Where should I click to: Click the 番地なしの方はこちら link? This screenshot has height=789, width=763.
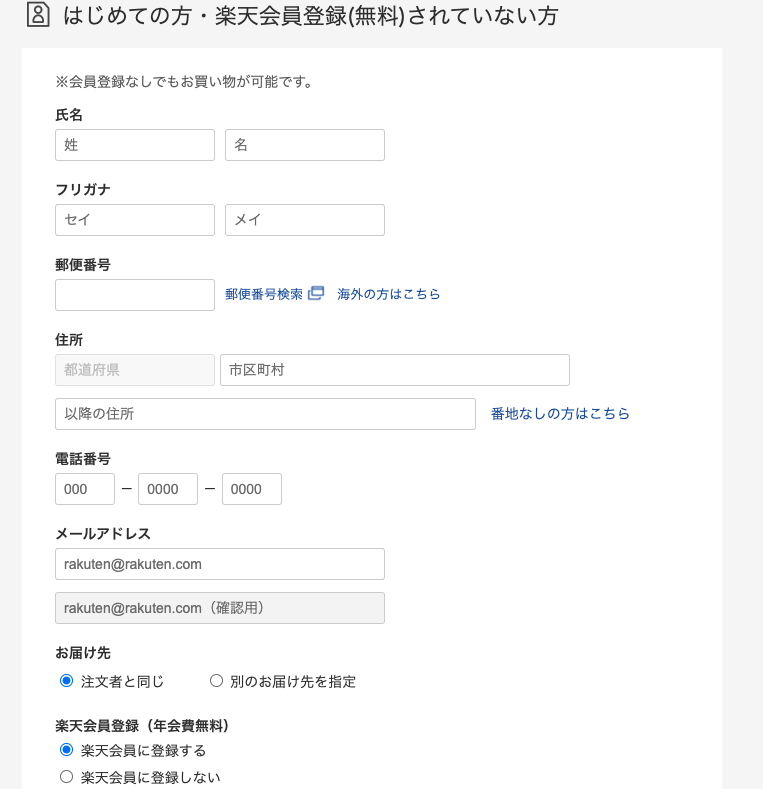[560, 413]
